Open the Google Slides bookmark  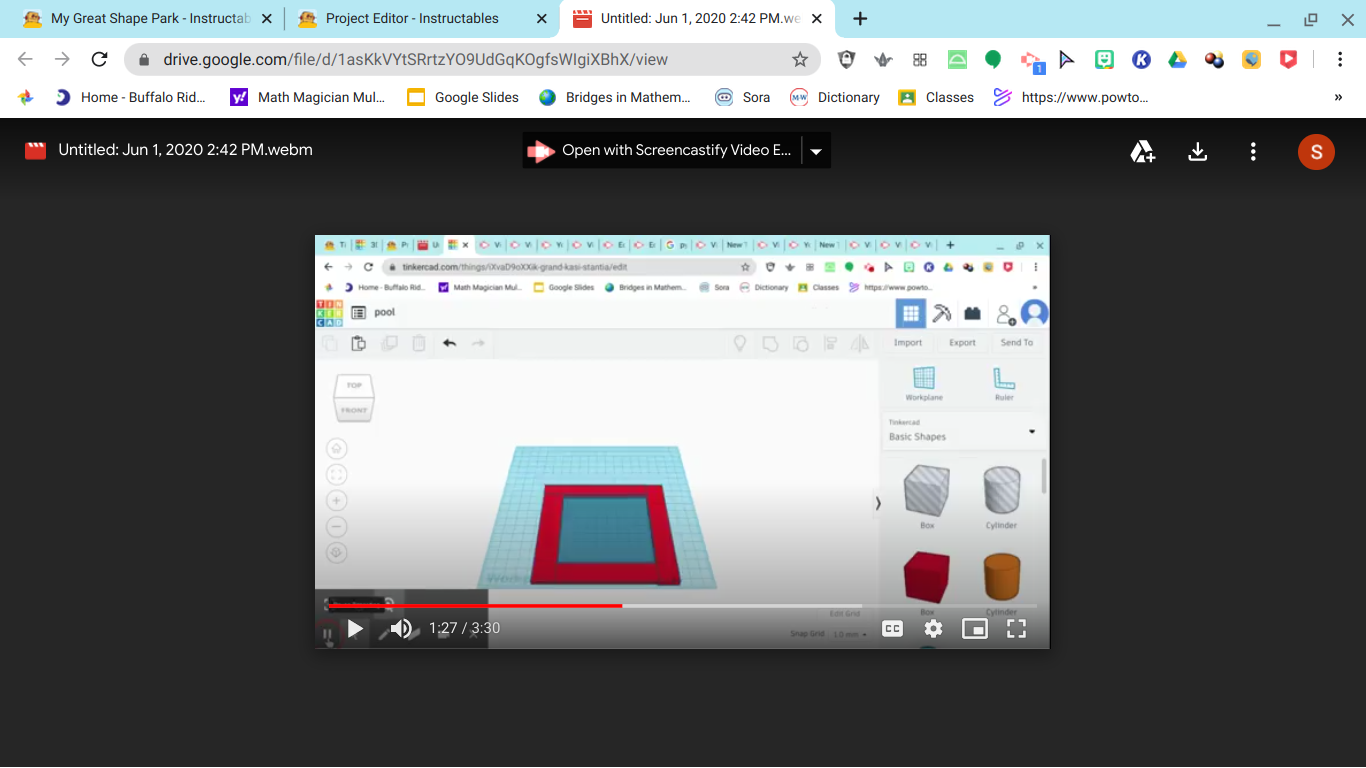pyautogui.click(x=463, y=97)
